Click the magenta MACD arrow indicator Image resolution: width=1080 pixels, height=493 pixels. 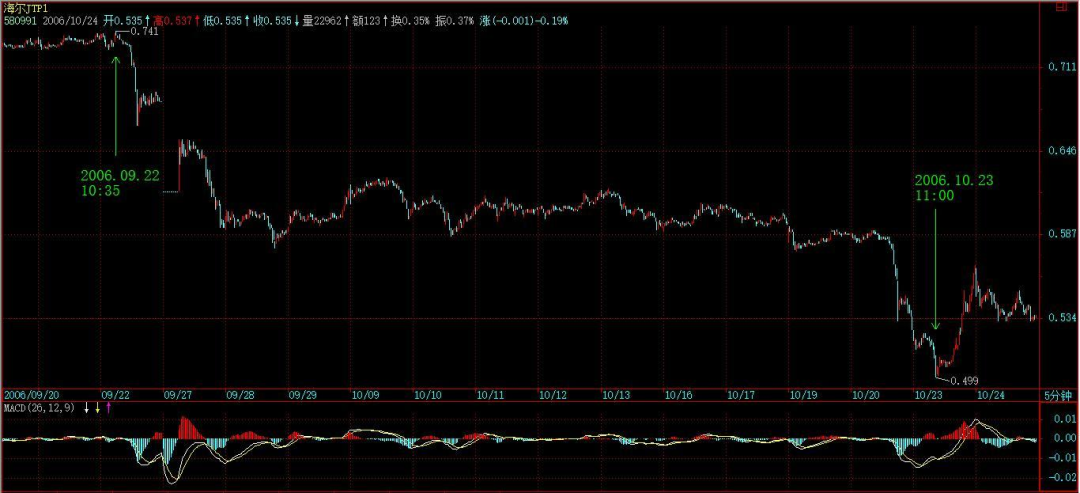coord(108,408)
